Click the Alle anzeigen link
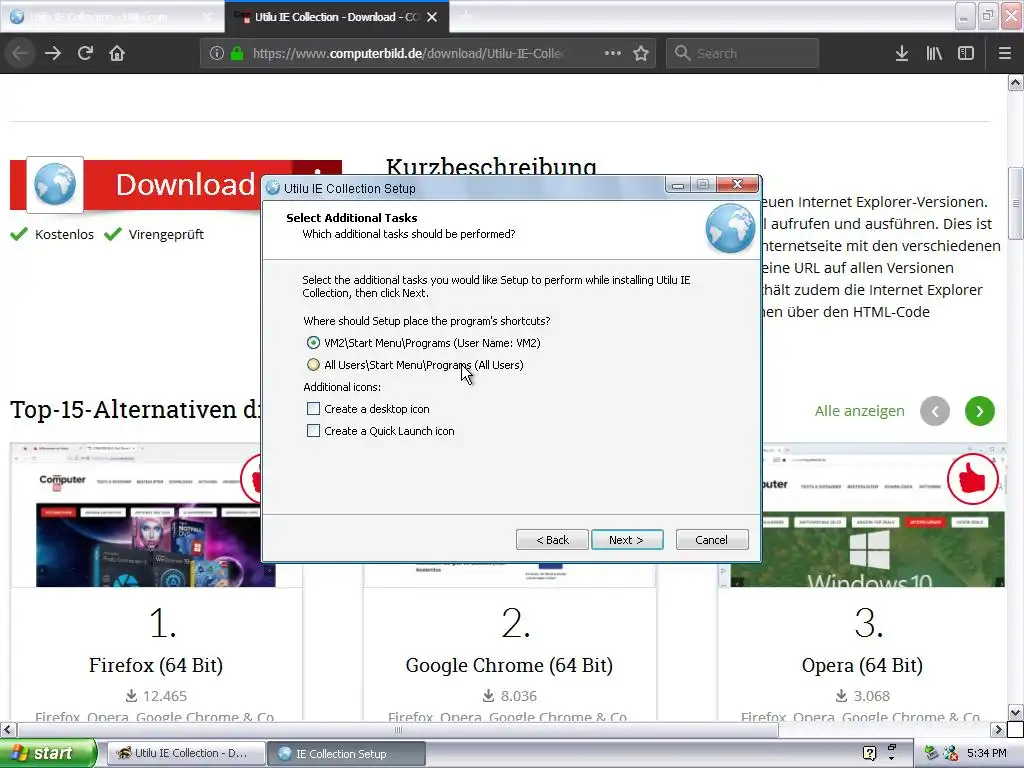The image size is (1024, 768). (859, 411)
